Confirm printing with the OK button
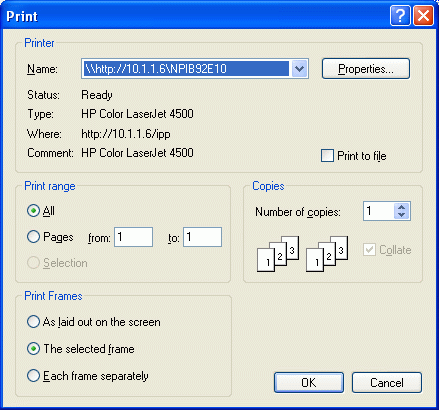Image resolution: width=439 pixels, height=410 pixels. pos(309,382)
